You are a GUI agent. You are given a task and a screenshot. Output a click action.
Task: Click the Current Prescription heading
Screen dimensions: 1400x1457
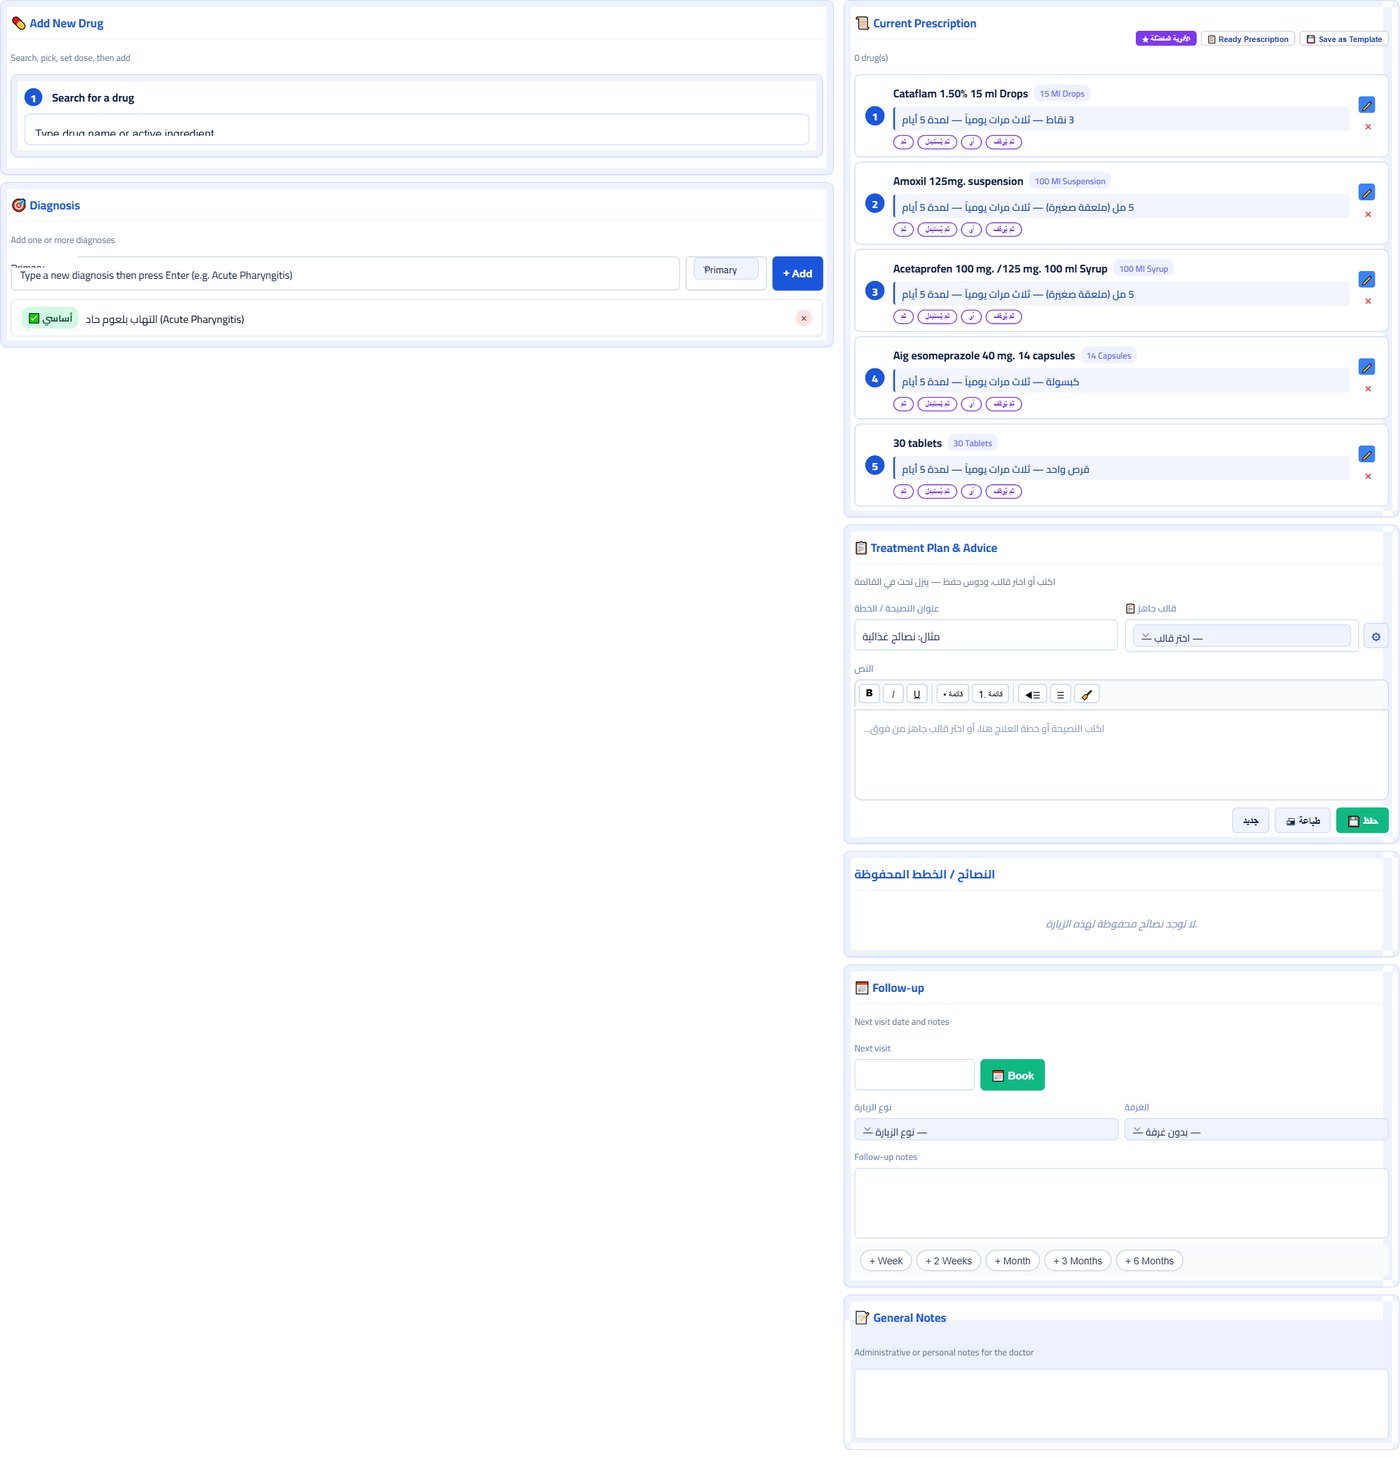point(924,23)
